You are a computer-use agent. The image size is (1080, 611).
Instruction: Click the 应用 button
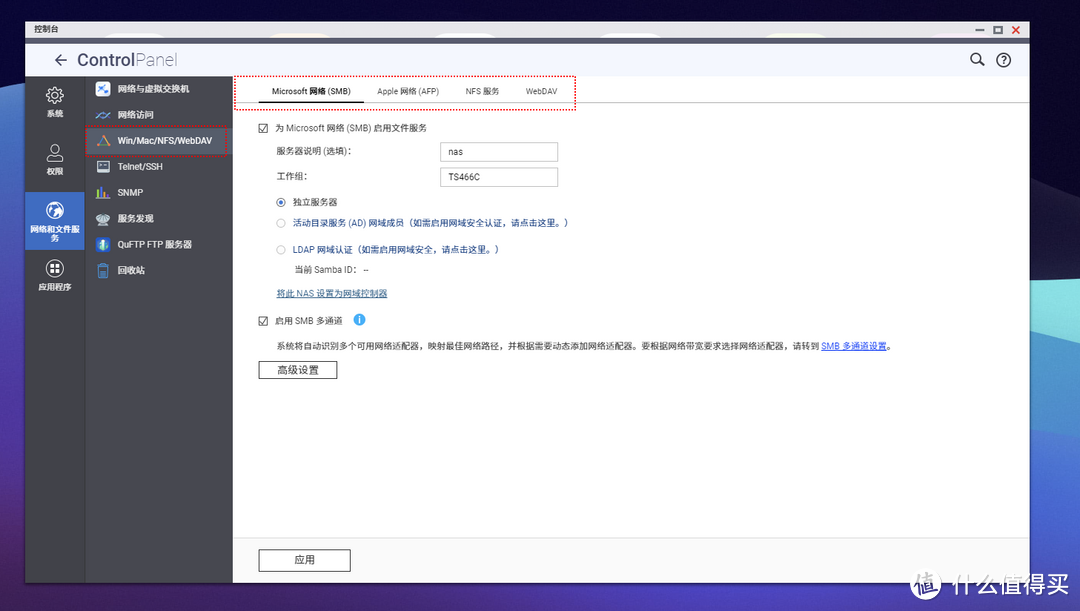point(304,560)
